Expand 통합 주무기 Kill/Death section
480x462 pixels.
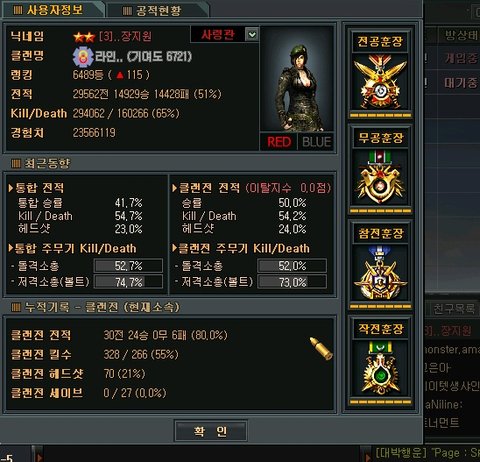72,248
